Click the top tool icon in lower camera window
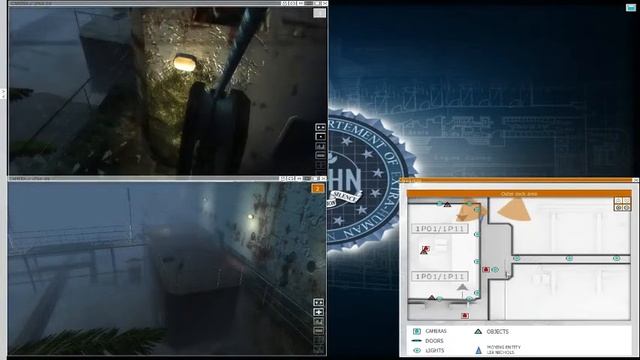640x360 pixels. point(318,302)
